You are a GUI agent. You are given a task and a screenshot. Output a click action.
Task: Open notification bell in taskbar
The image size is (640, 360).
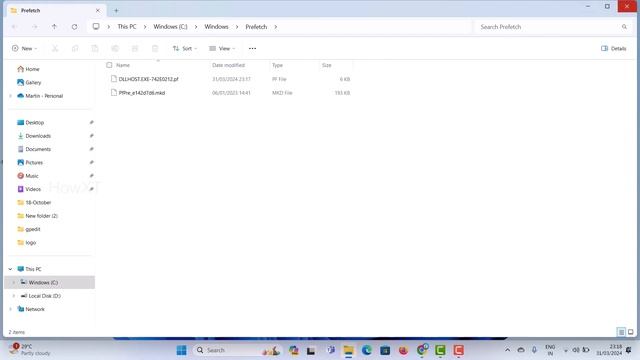(x=629, y=350)
